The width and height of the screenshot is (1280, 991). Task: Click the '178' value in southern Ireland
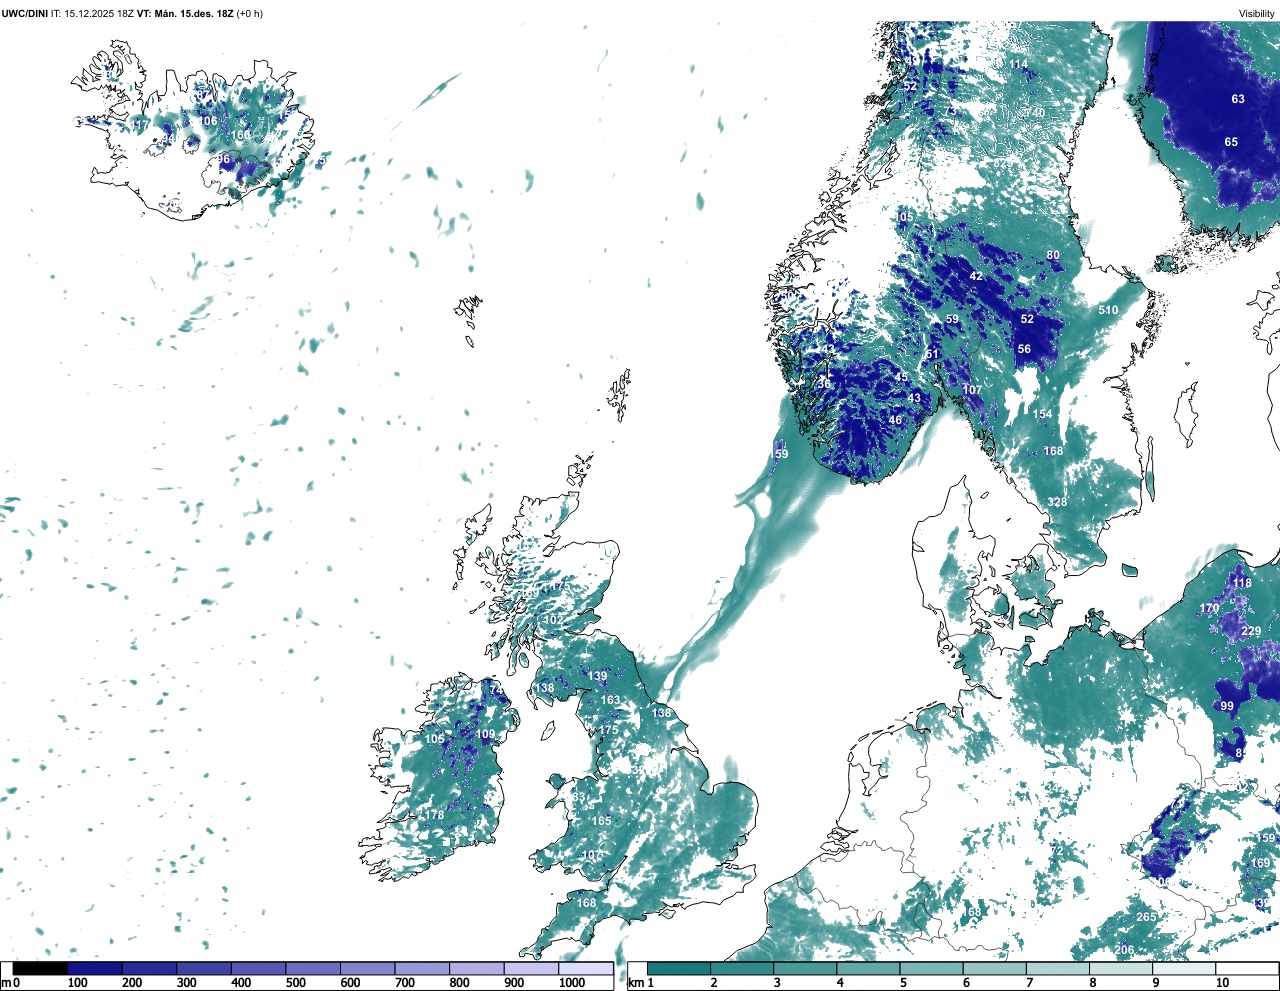pyautogui.click(x=434, y=815)
